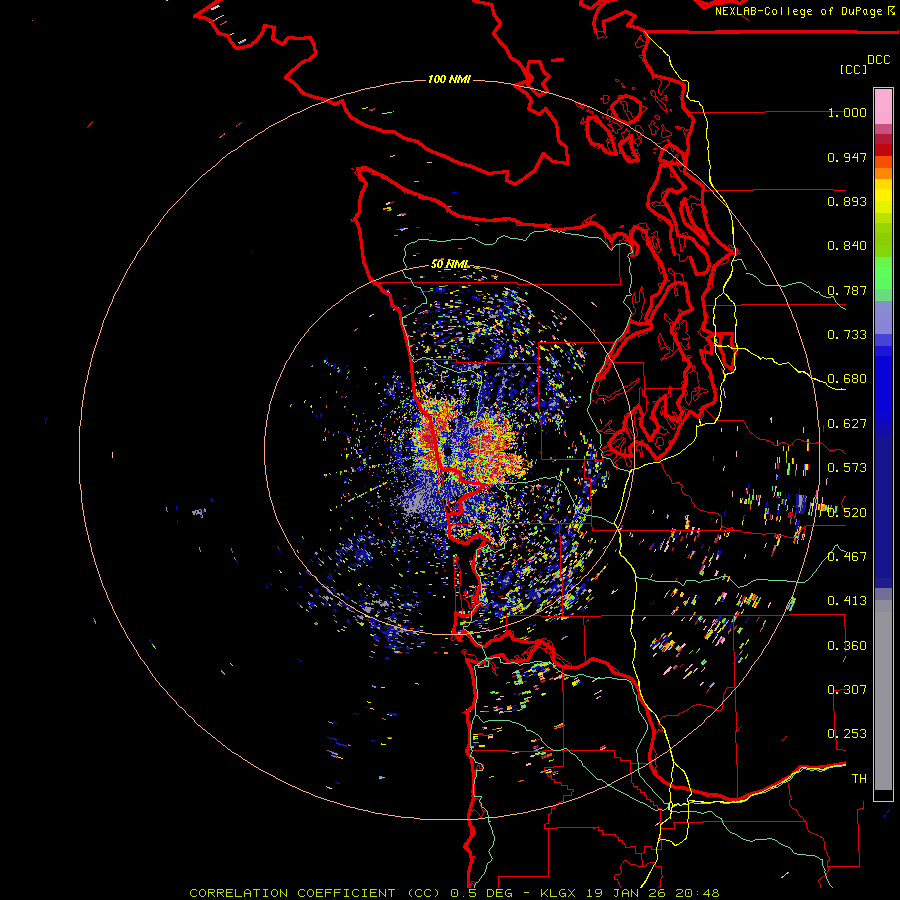900x900 pixels.
Task: Select the 0.627 legend value
Action: click(847, 424)
